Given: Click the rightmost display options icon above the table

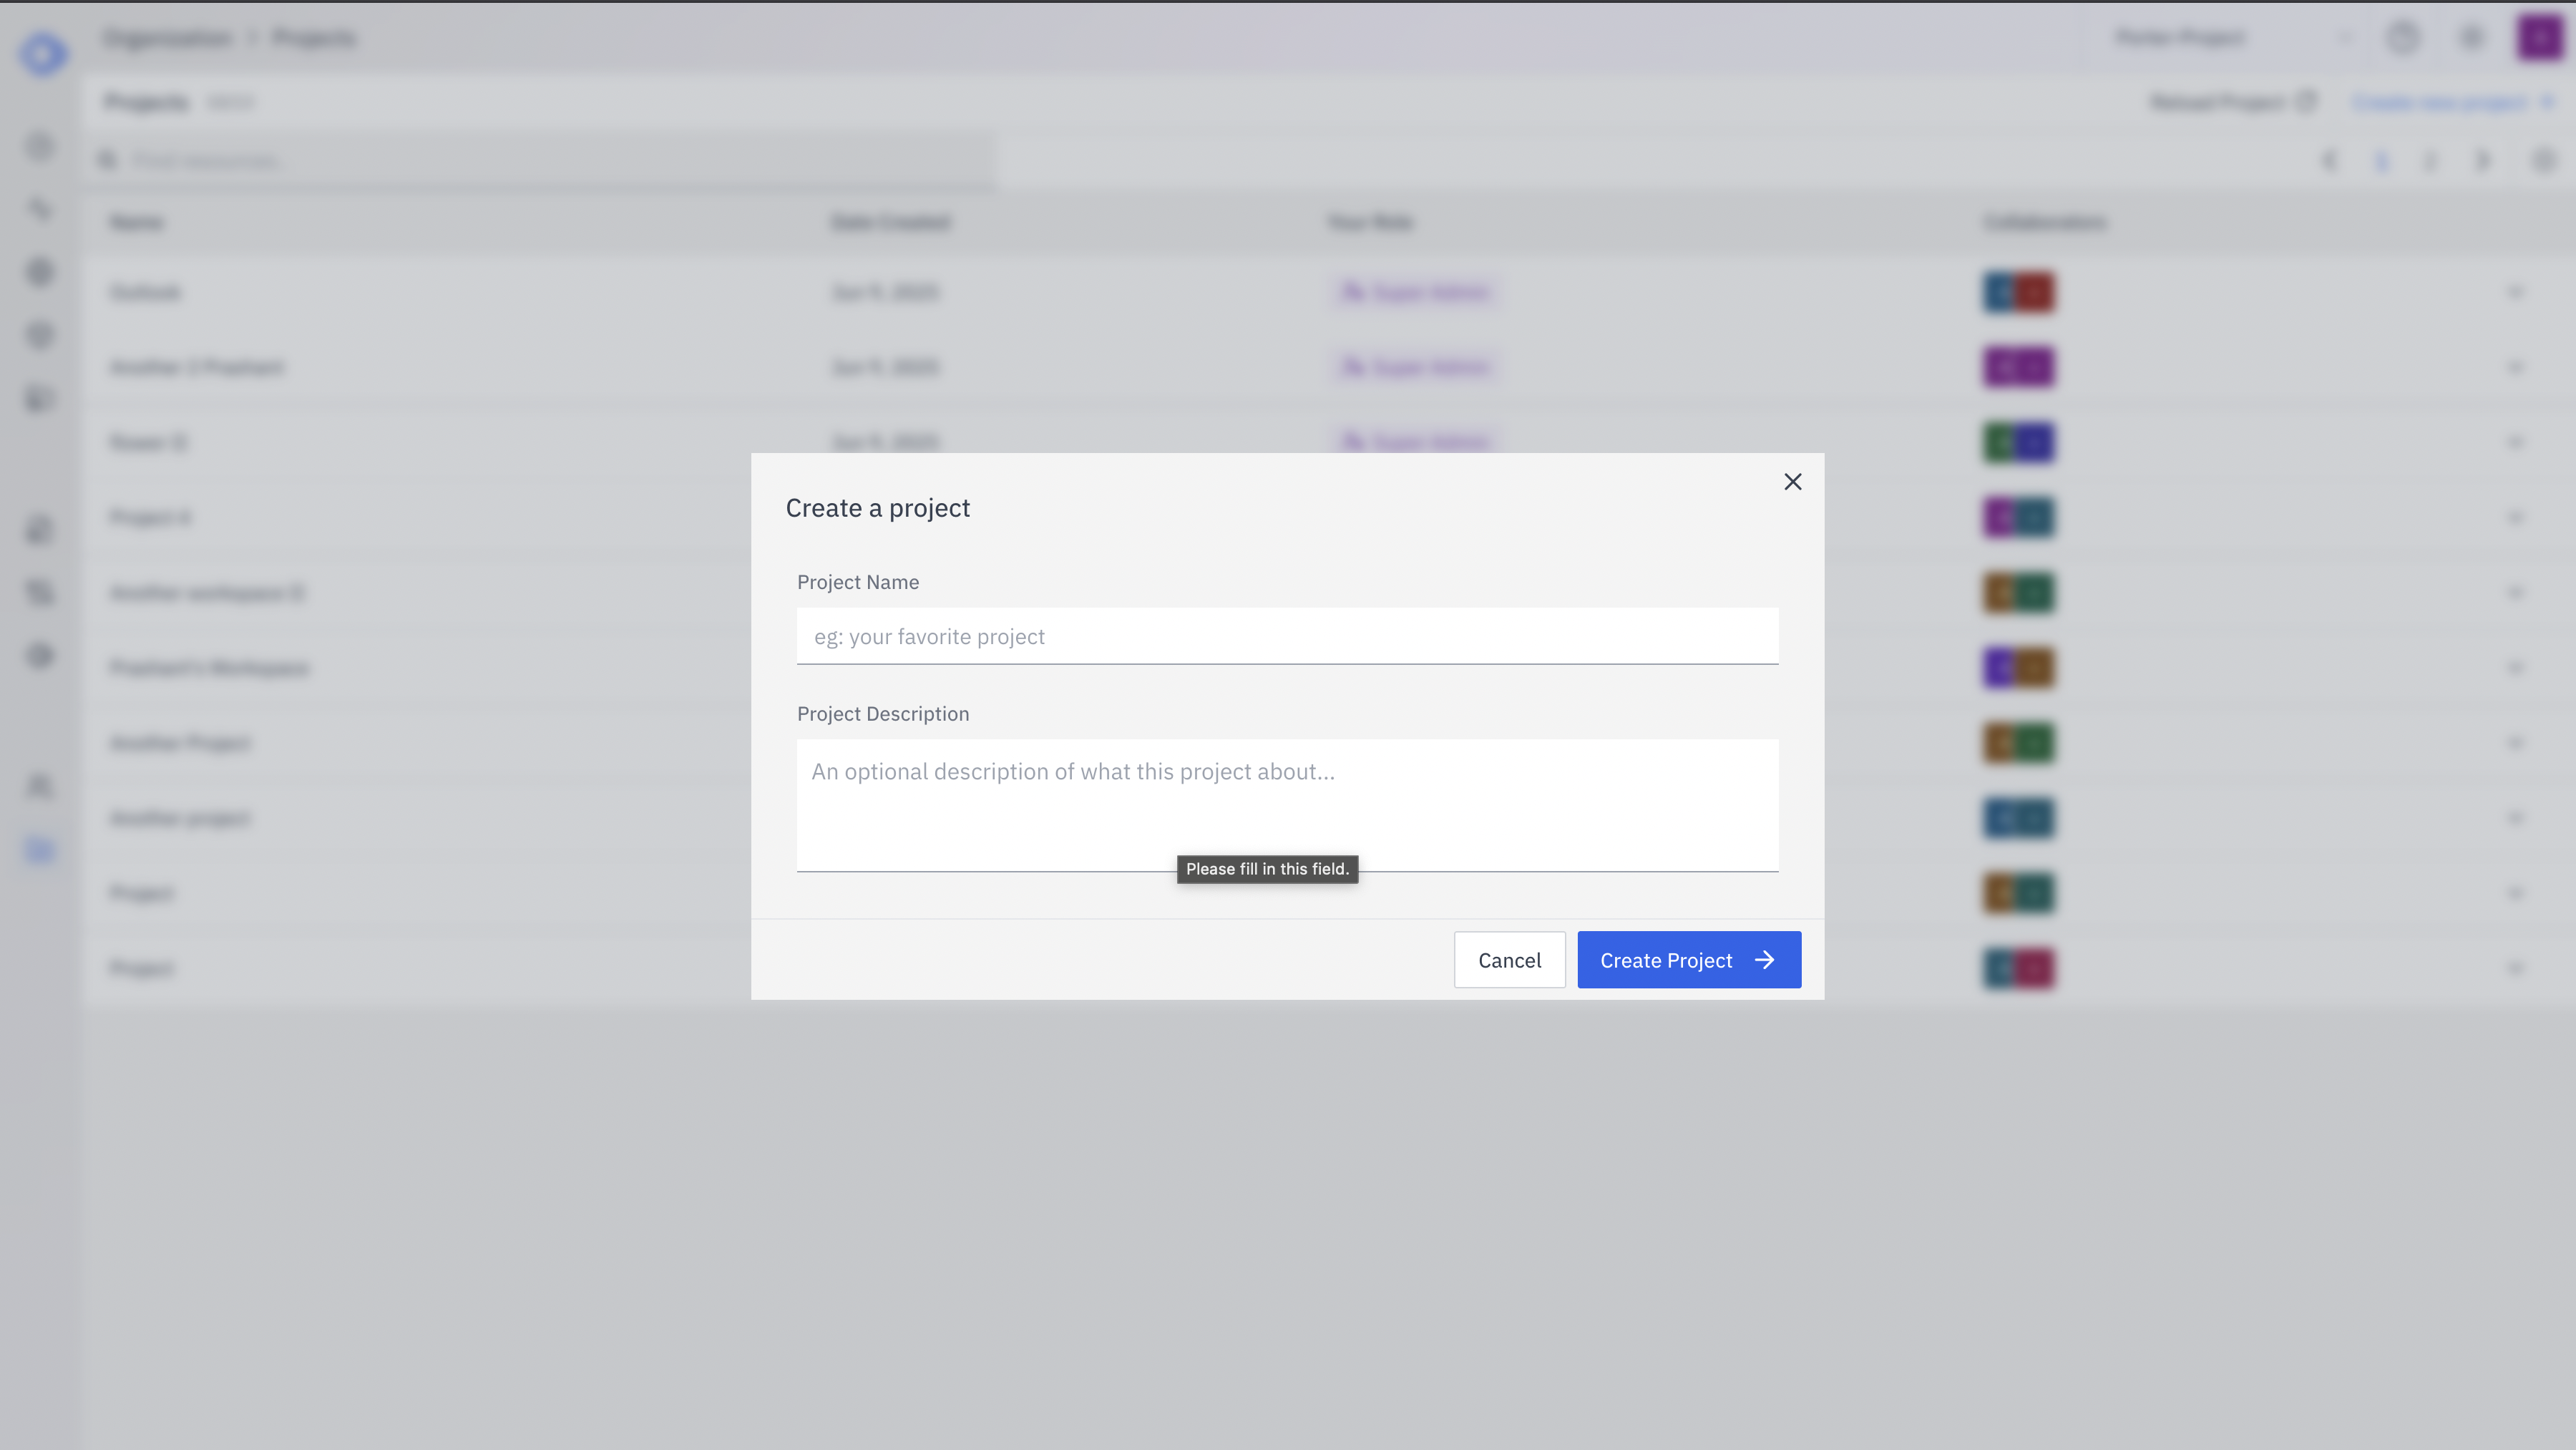Looking at the screenshot, I should 2544,160.
